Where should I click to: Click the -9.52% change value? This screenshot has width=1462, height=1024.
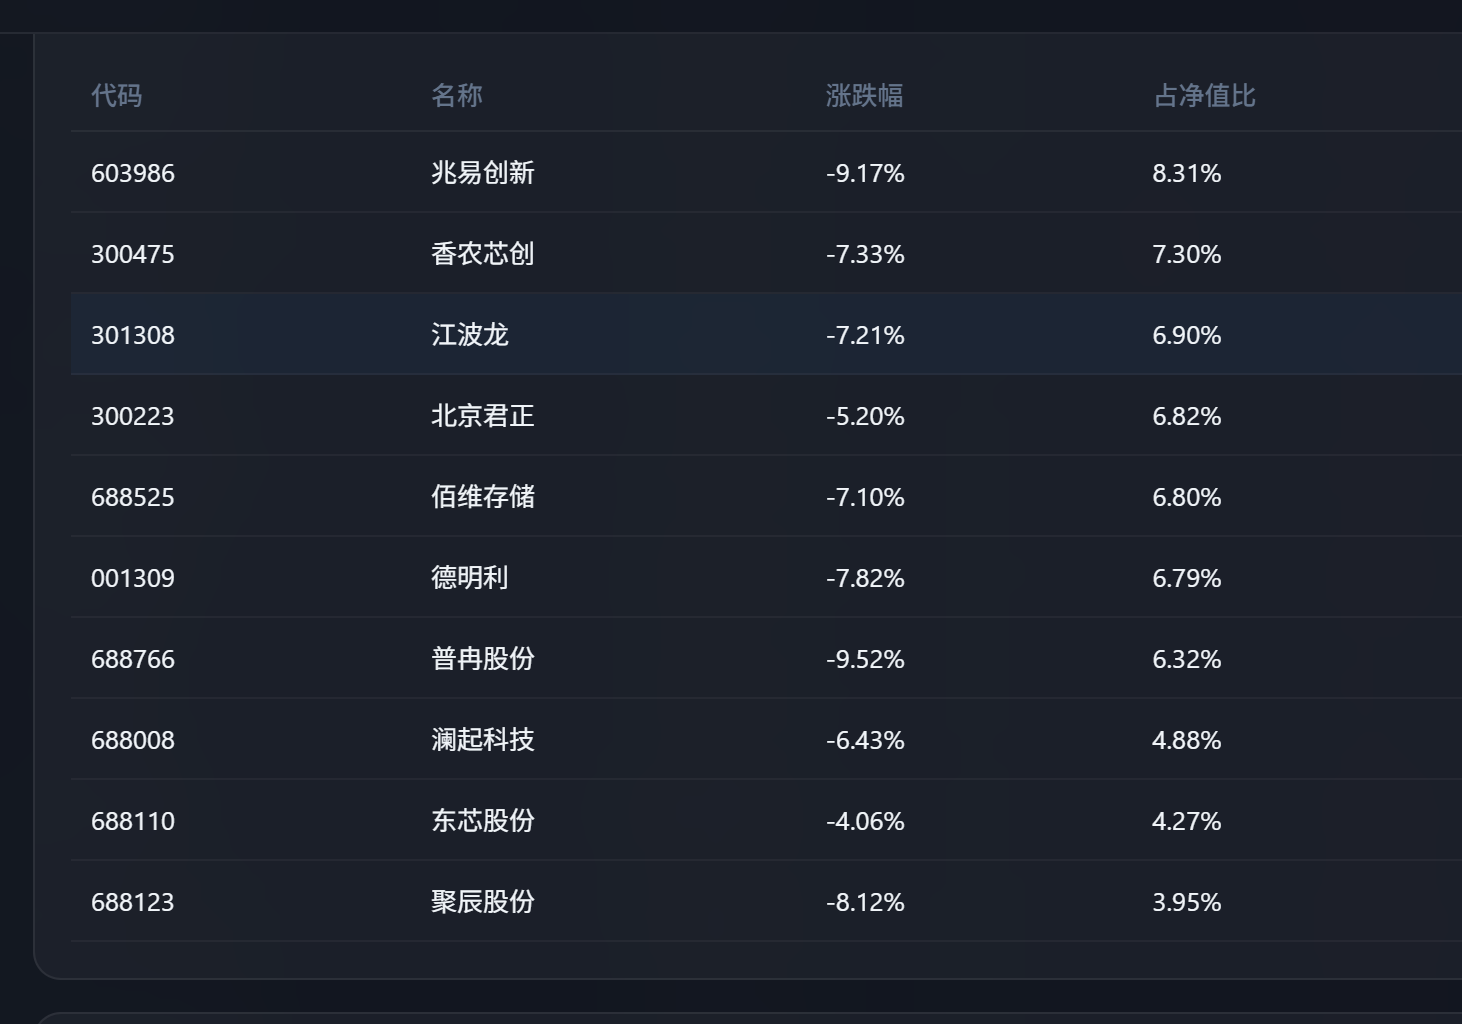(x=865, y=659)
